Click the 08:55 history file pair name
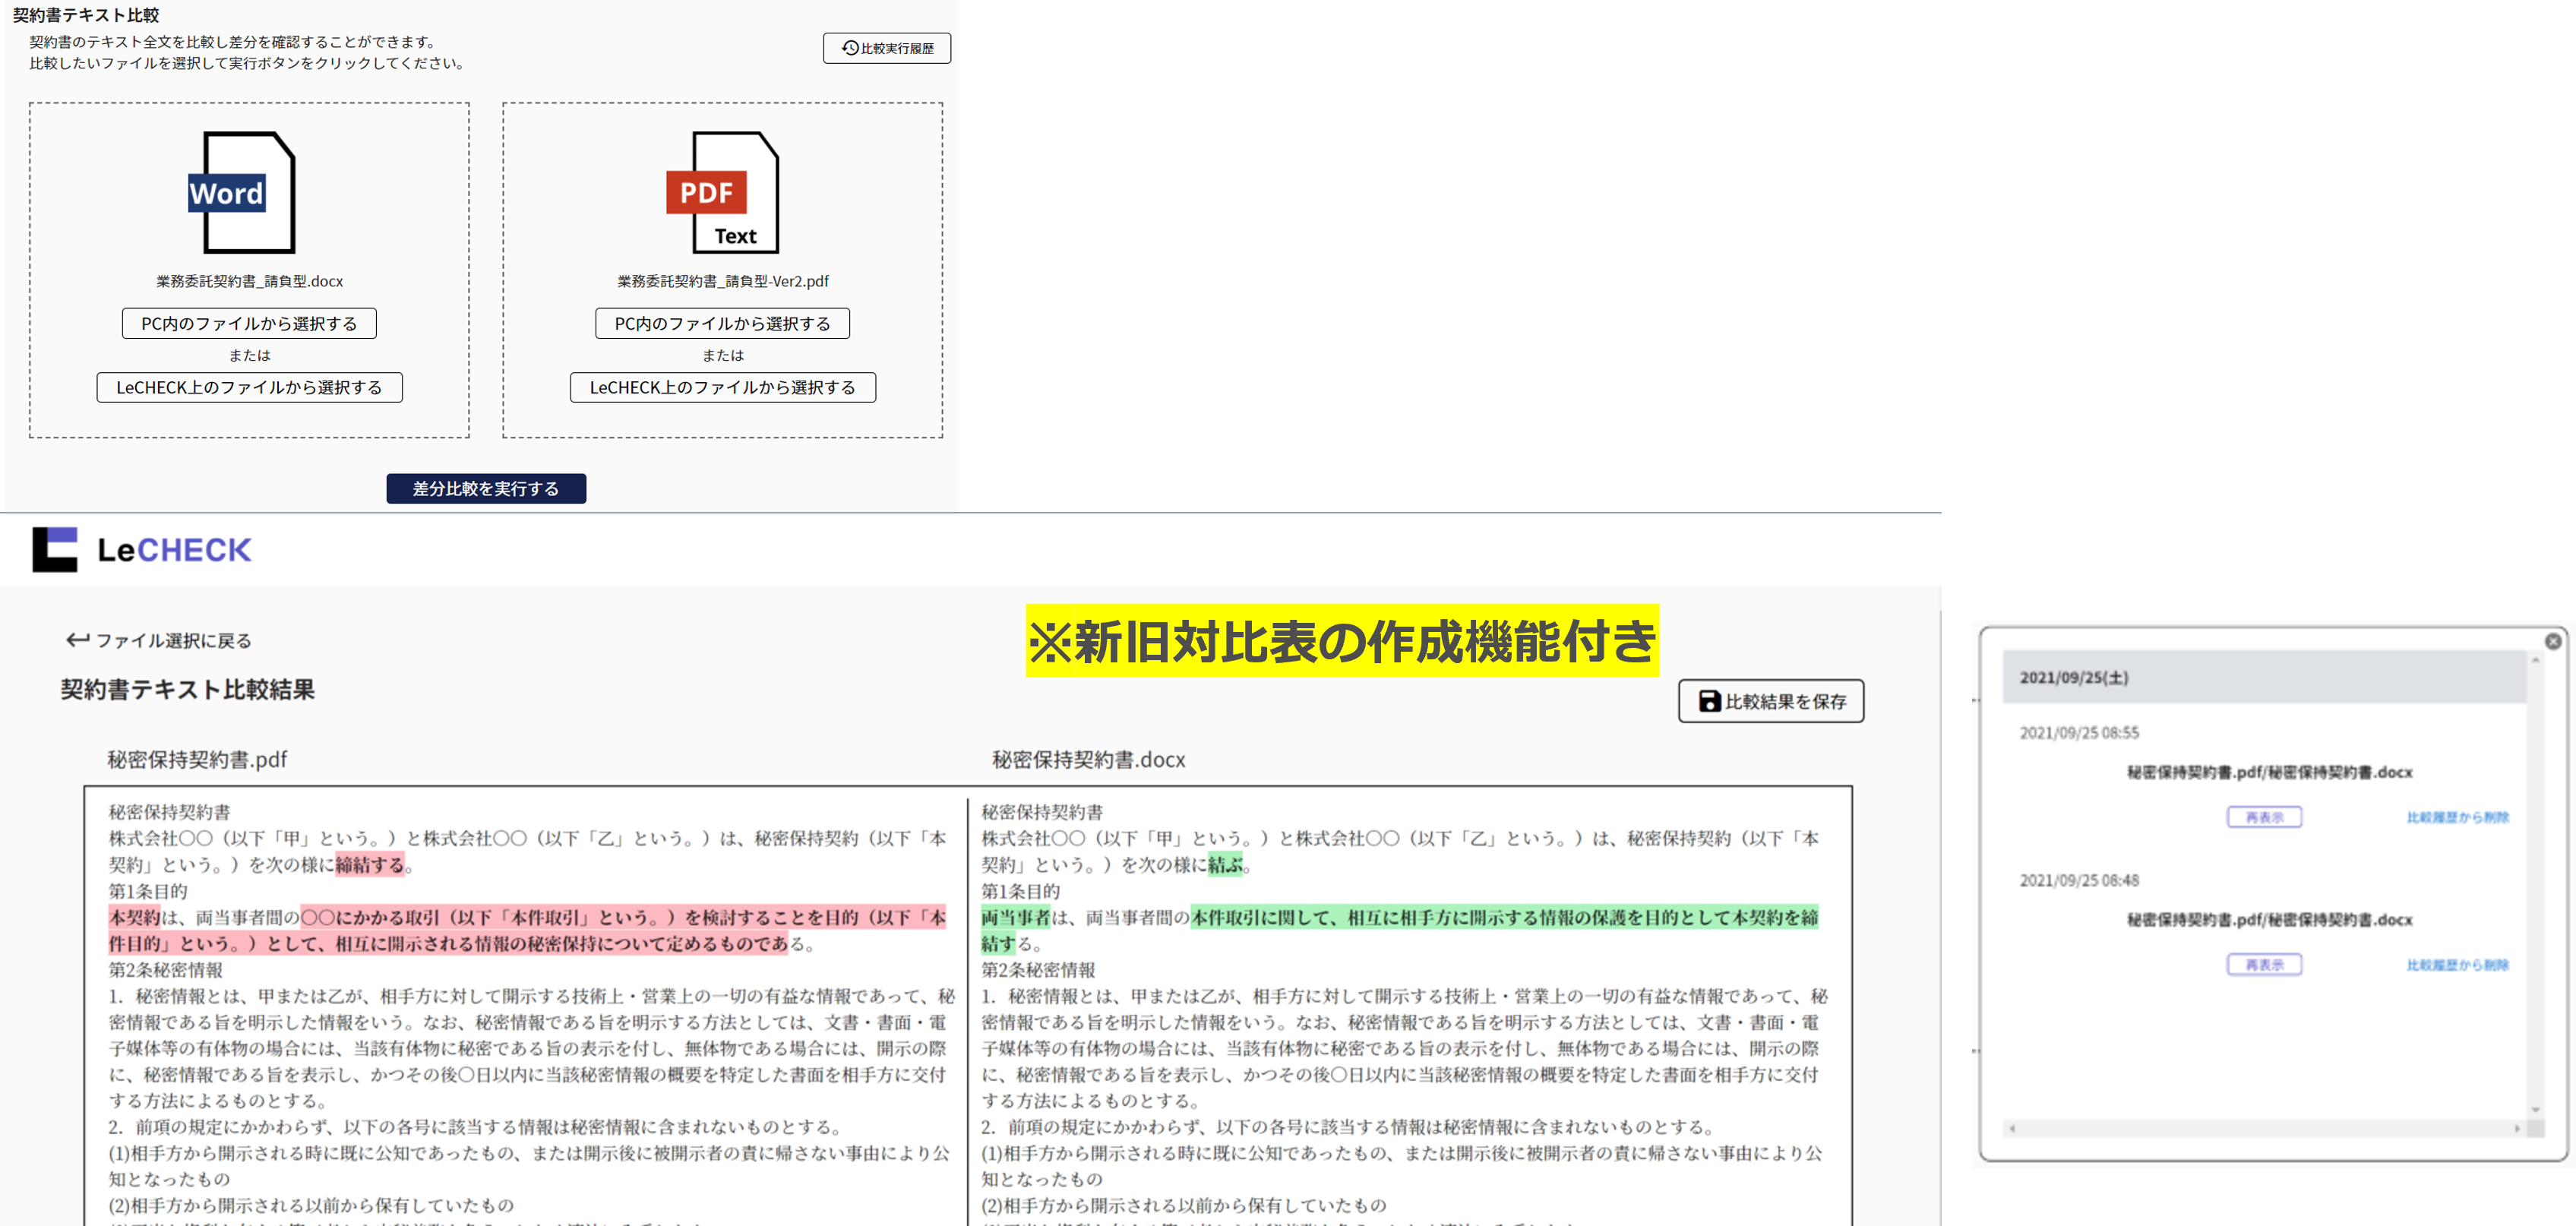2576x1226 pixels. tap(2269, 772)
